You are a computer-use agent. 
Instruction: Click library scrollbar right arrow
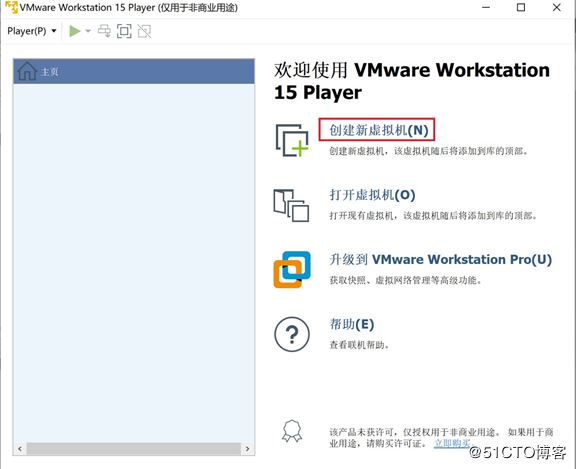click(x=247, y=448)
